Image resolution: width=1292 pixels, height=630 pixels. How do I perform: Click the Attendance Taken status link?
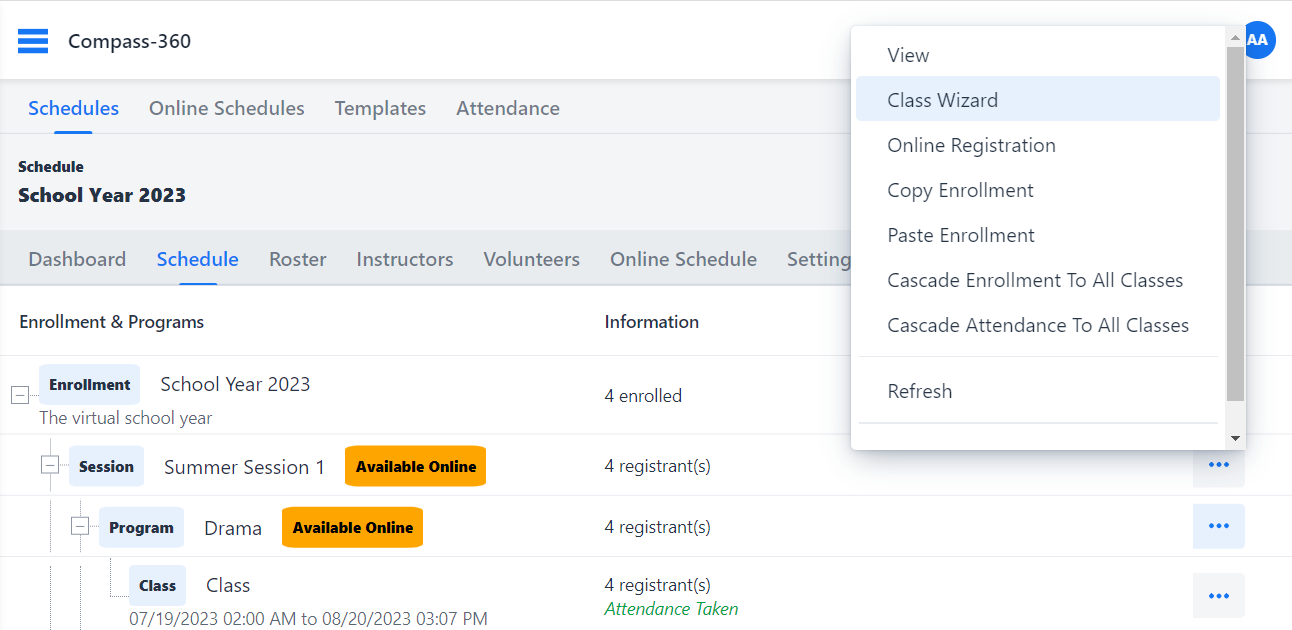point(671,608)
